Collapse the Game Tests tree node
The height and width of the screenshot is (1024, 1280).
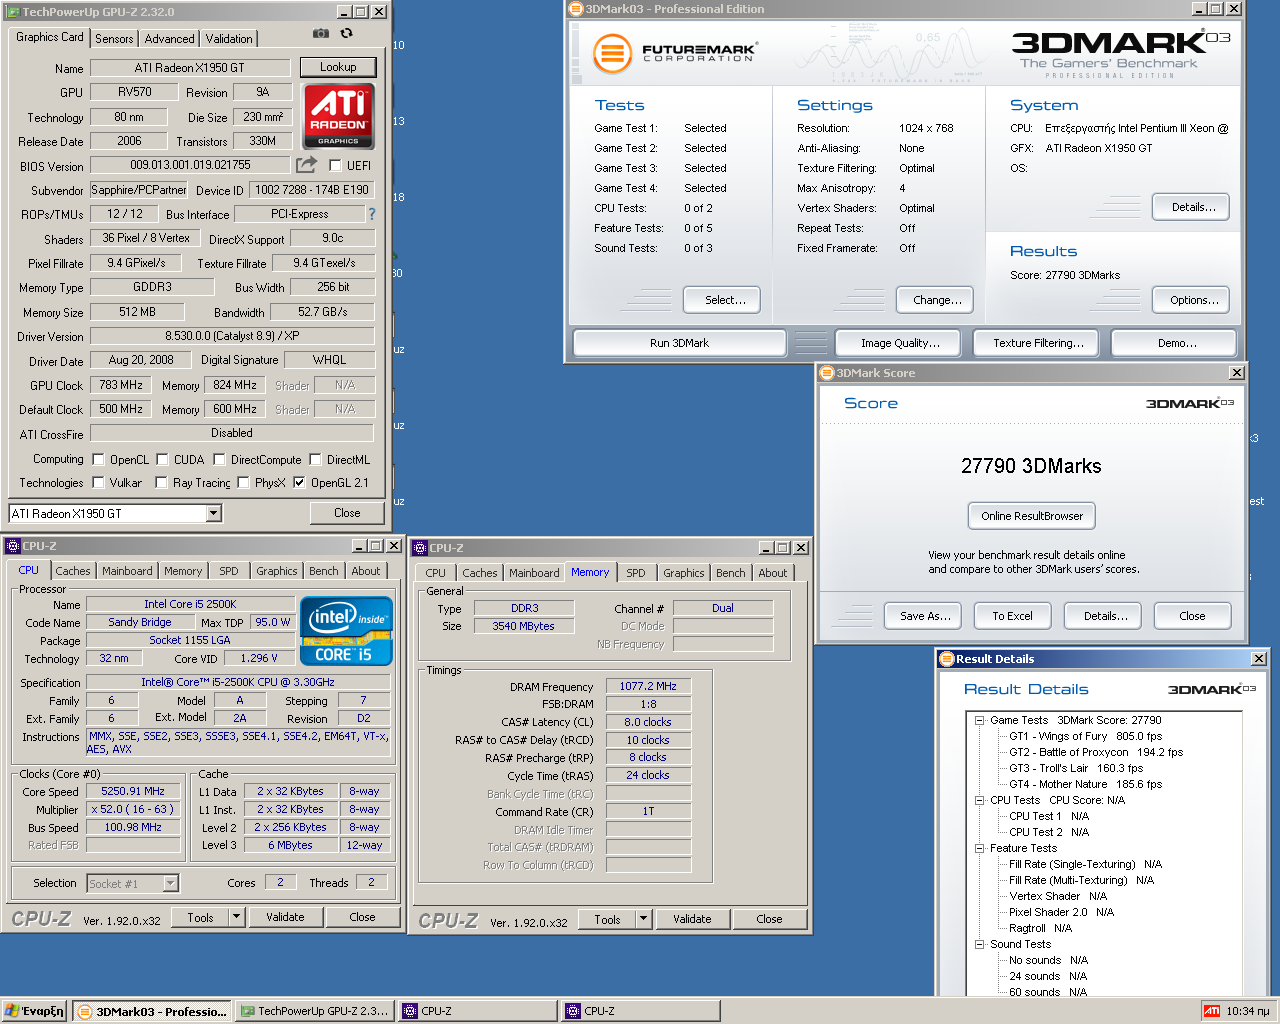[980, 720]
